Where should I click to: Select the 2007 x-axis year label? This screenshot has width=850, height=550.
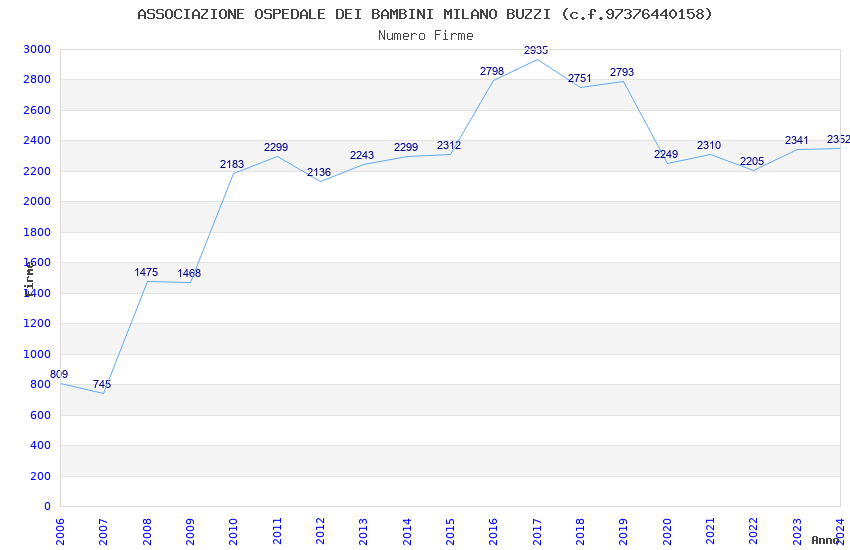(103, 532)
